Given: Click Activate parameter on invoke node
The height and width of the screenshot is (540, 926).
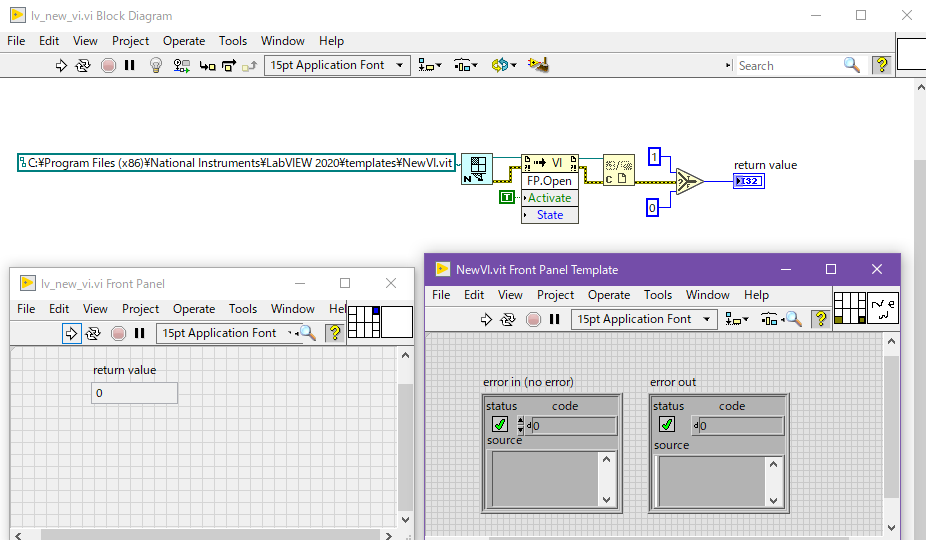Looking at the screenshot, I should pyautogui.click(x=550, y=198).
